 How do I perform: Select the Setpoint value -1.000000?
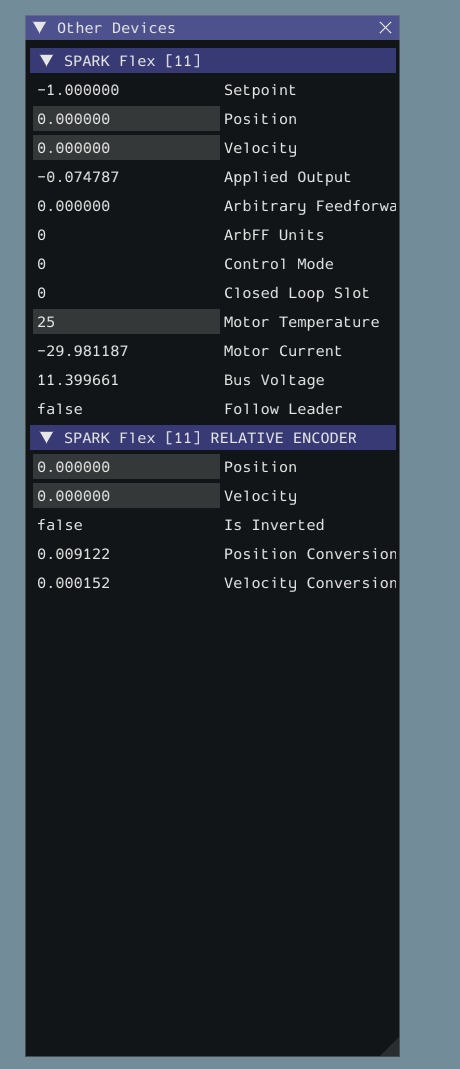78,90
